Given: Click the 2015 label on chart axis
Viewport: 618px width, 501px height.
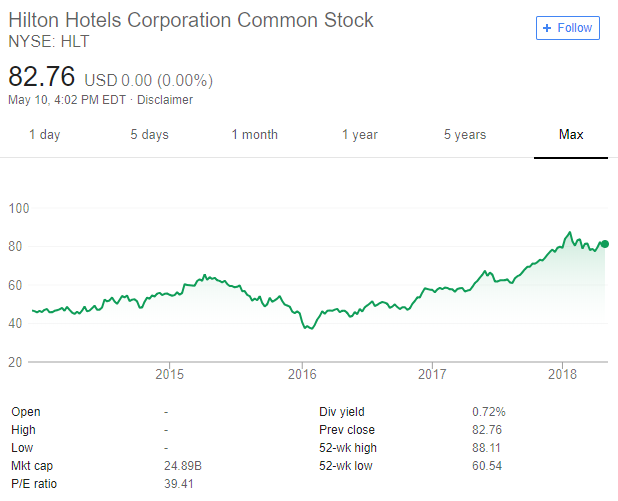Looking at the screenshot, I should (x=169, y=374).
